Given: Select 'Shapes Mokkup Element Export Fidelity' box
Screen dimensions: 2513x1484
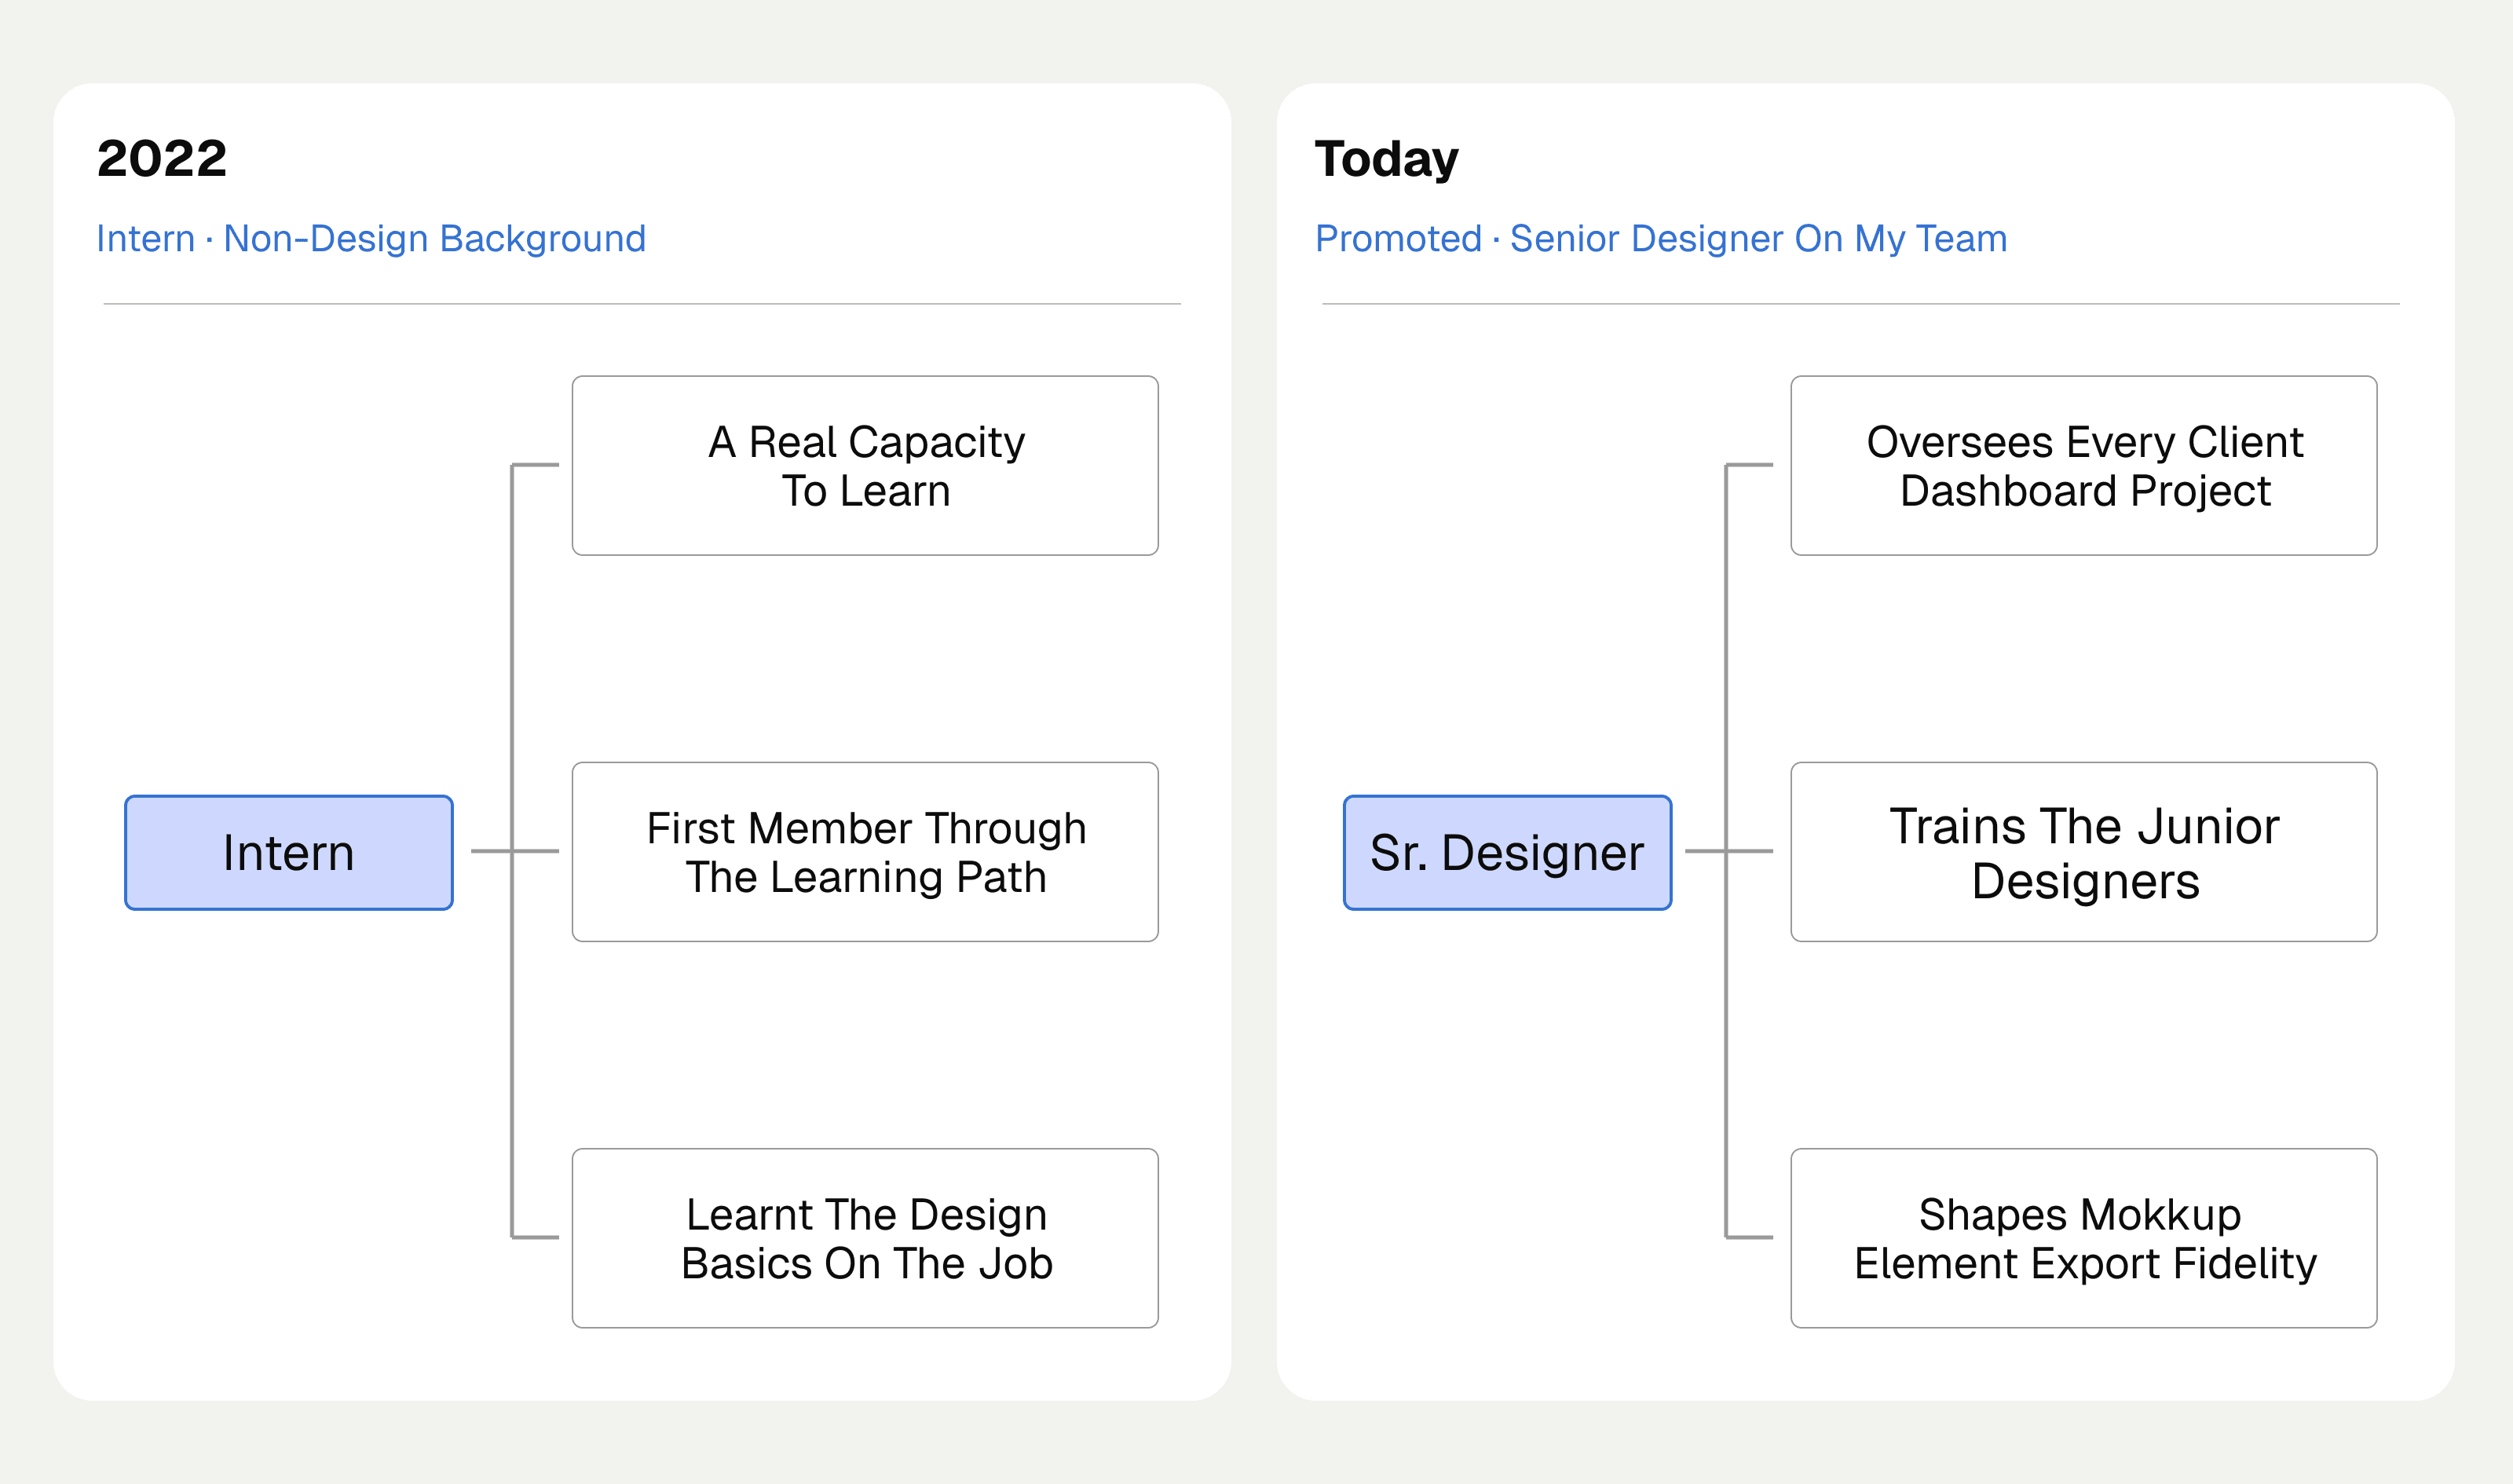Looking at the screenshot, I should tap(2084, 1238).
